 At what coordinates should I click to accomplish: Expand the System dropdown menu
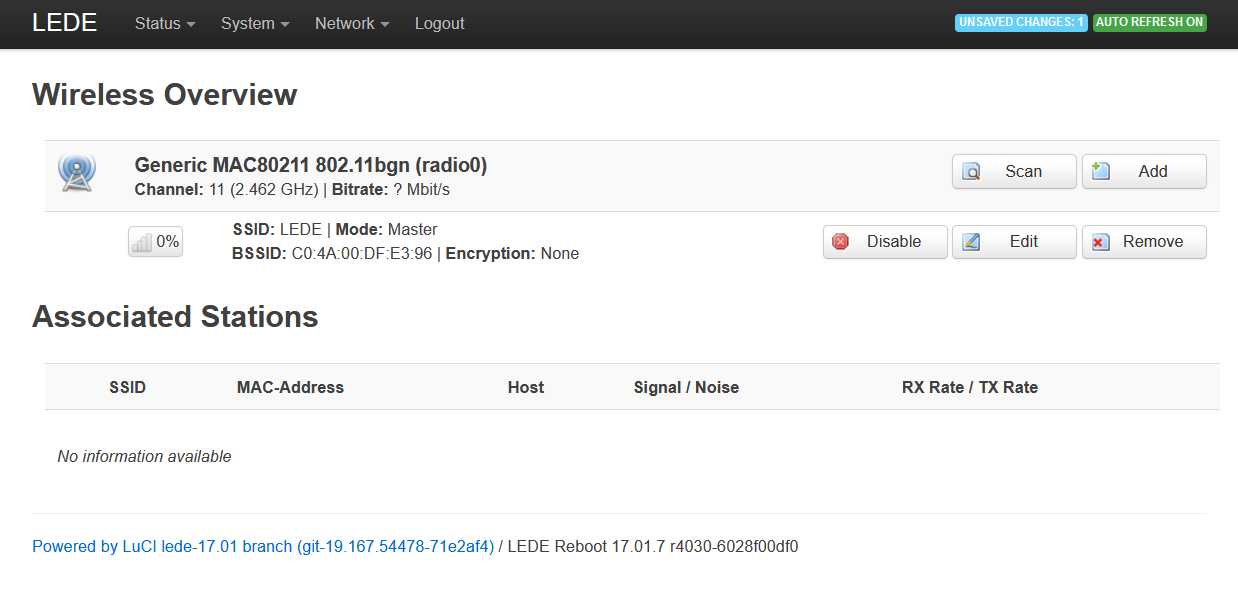(255, 23)
